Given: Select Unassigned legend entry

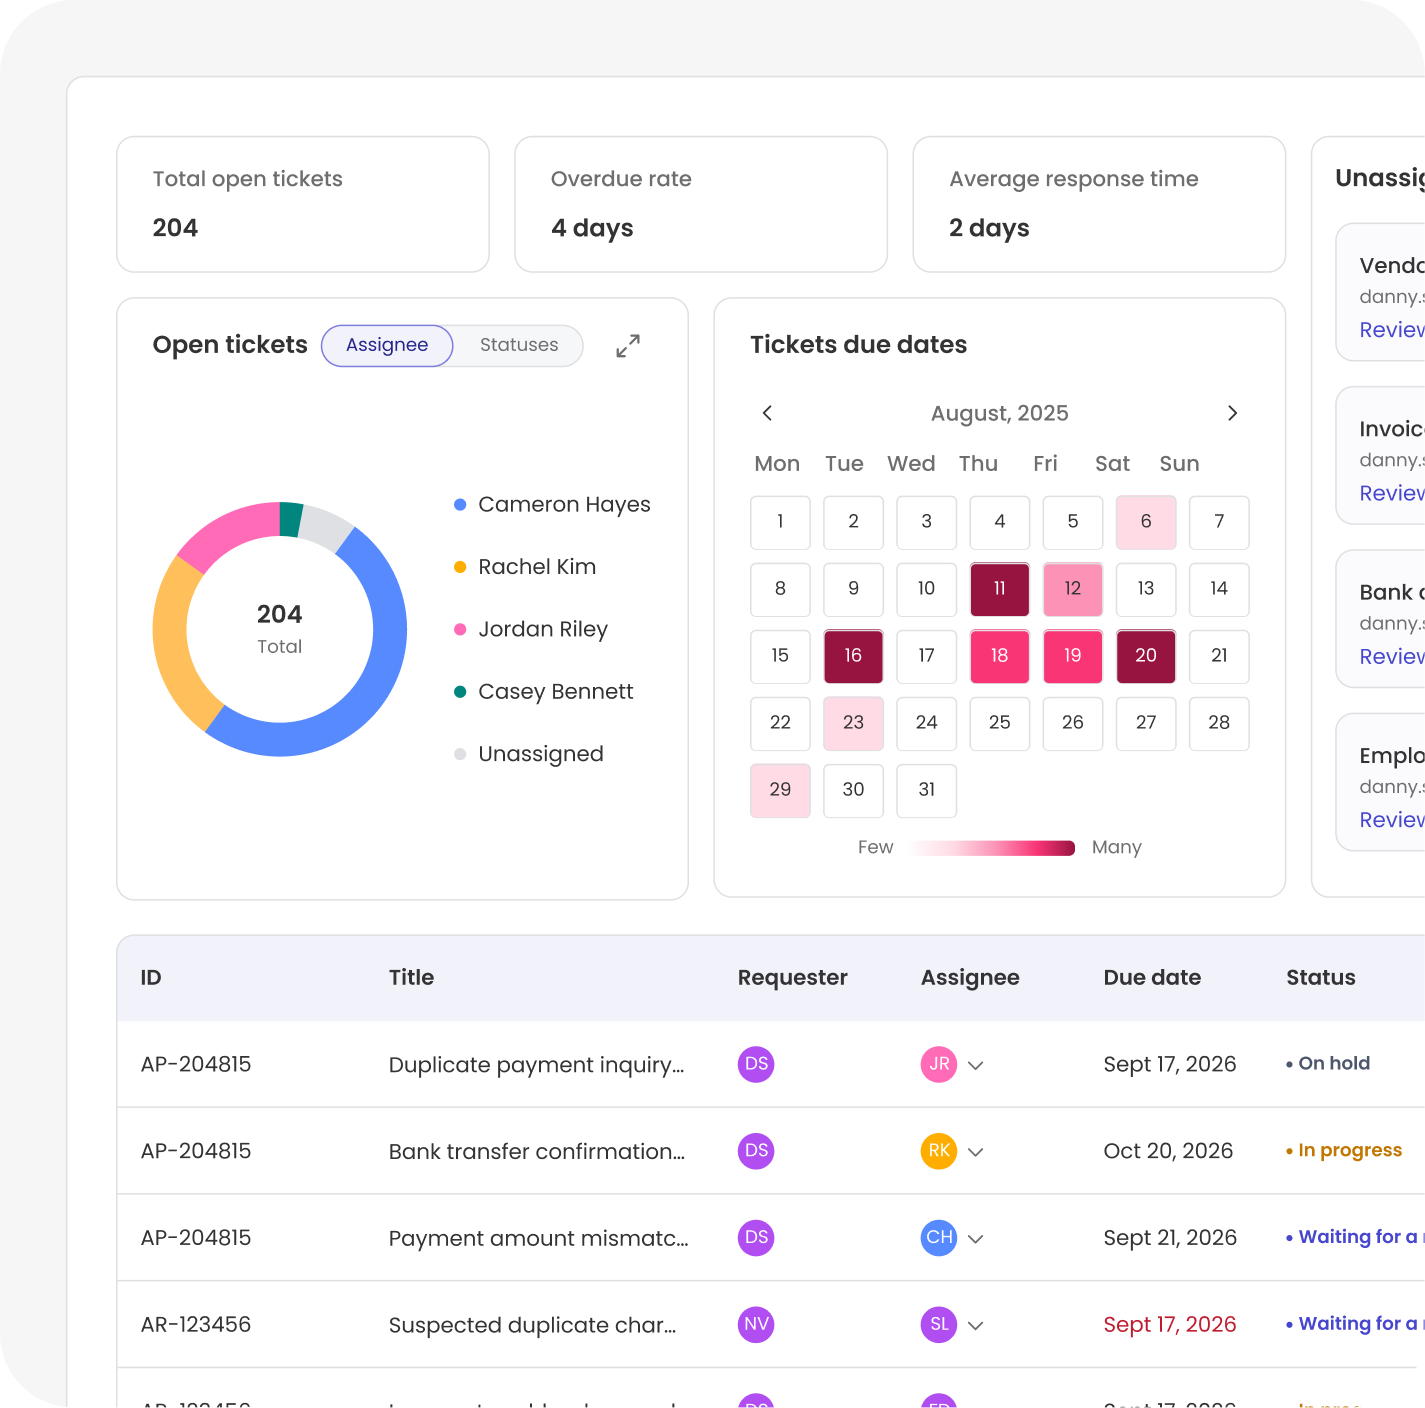Looking at the screenshot, I should click(529, 754).
